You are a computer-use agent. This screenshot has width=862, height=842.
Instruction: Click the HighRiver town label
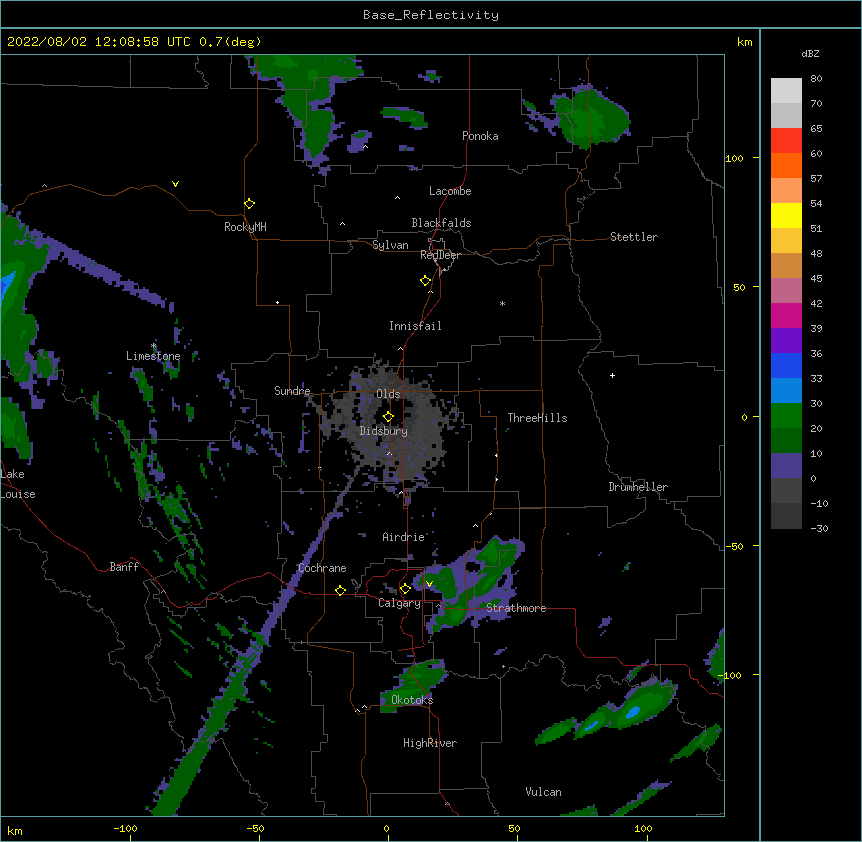pyautogui.click(x=430, y=743)
